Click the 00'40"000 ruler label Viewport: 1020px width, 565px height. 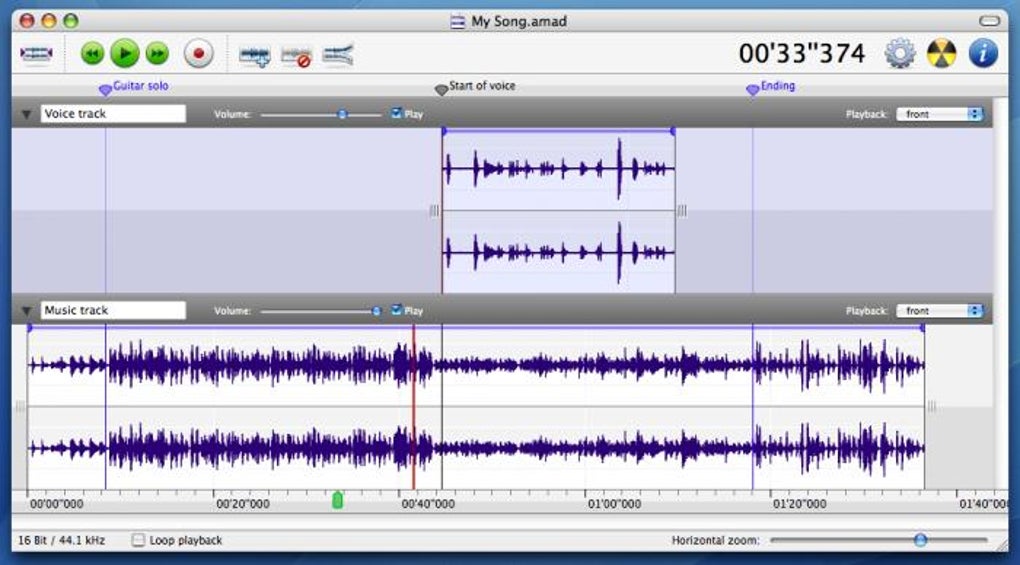coord(427,504)
